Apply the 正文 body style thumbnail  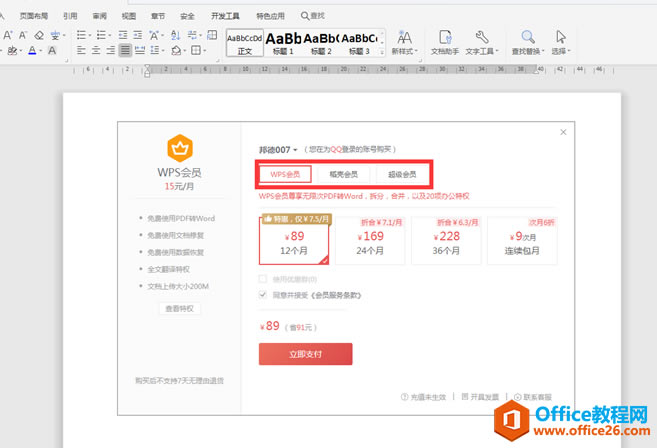pyautogui.click(x=245, y=43)
